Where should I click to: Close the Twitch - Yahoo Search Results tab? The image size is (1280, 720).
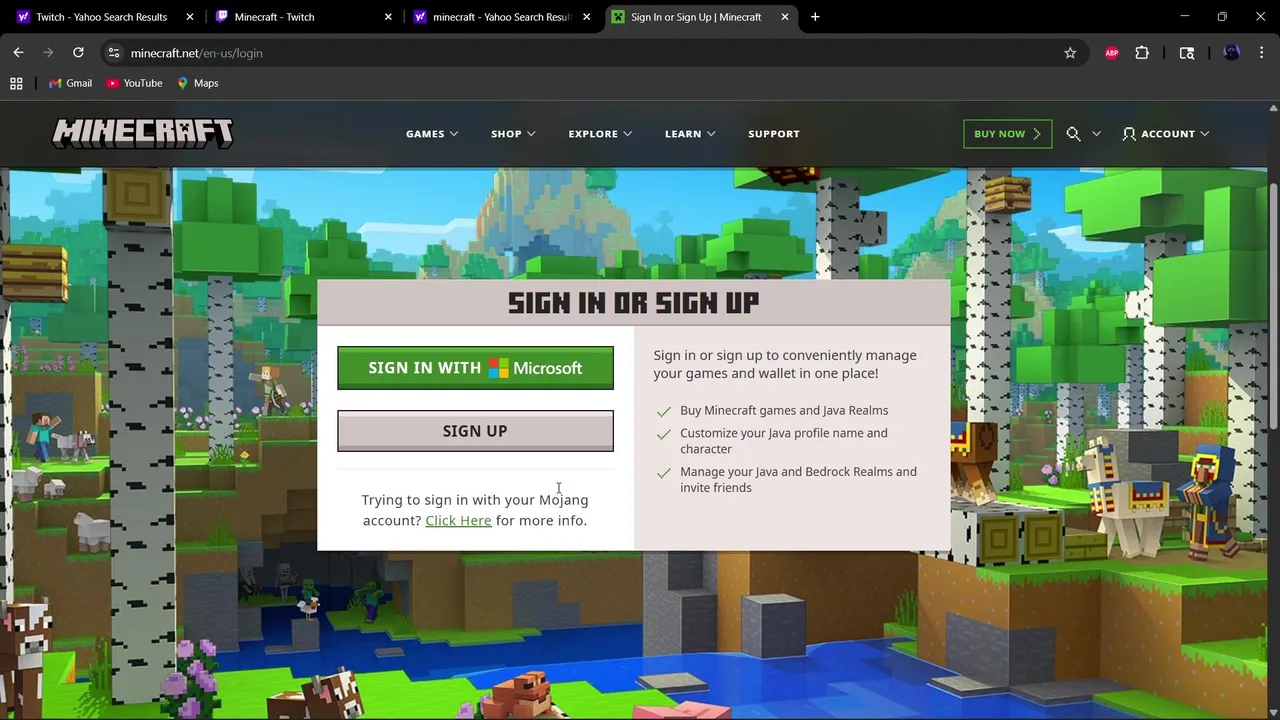click(189, 17)
